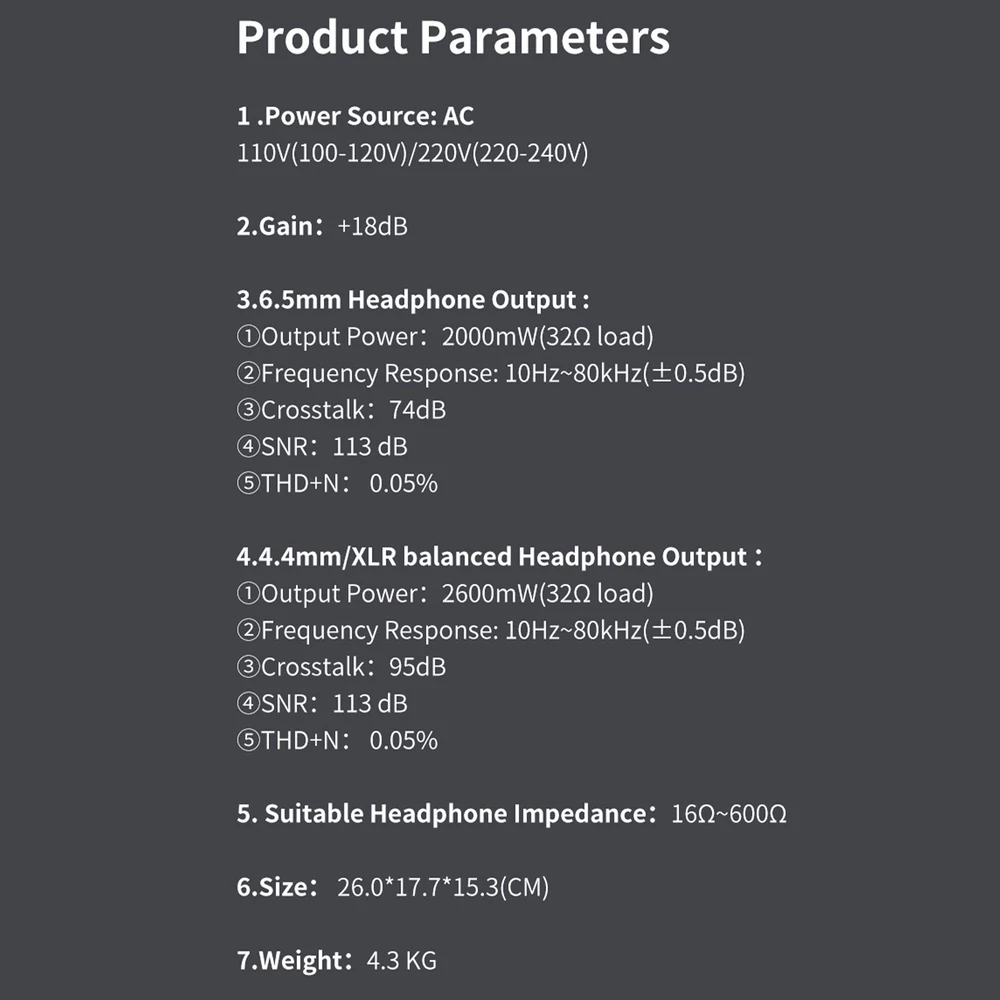The image size is (1000, 1000).
Task: Select the Weight 4.3 KG line
Action: tap(337, 960)
